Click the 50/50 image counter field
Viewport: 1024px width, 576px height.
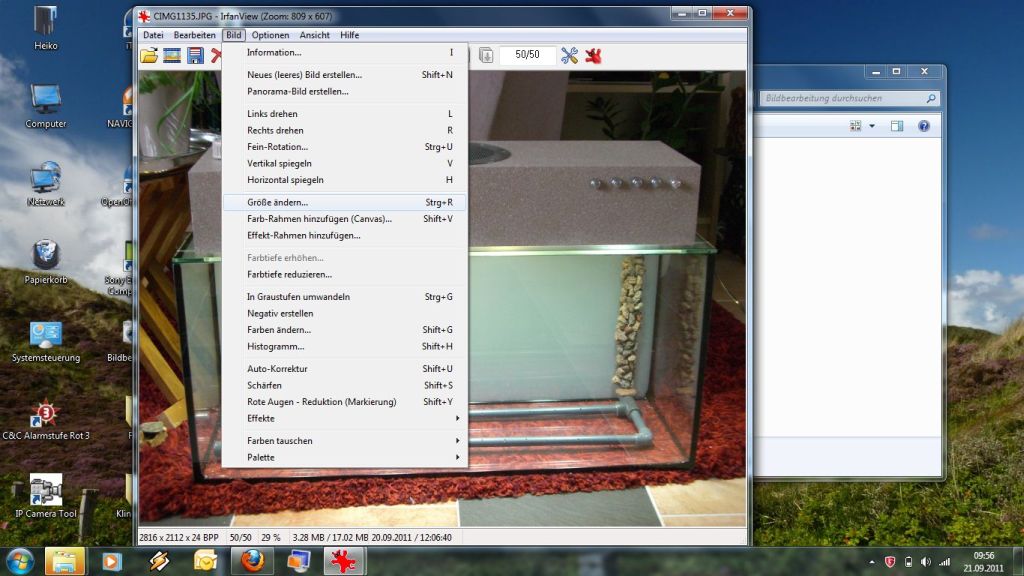coord(527,56)
